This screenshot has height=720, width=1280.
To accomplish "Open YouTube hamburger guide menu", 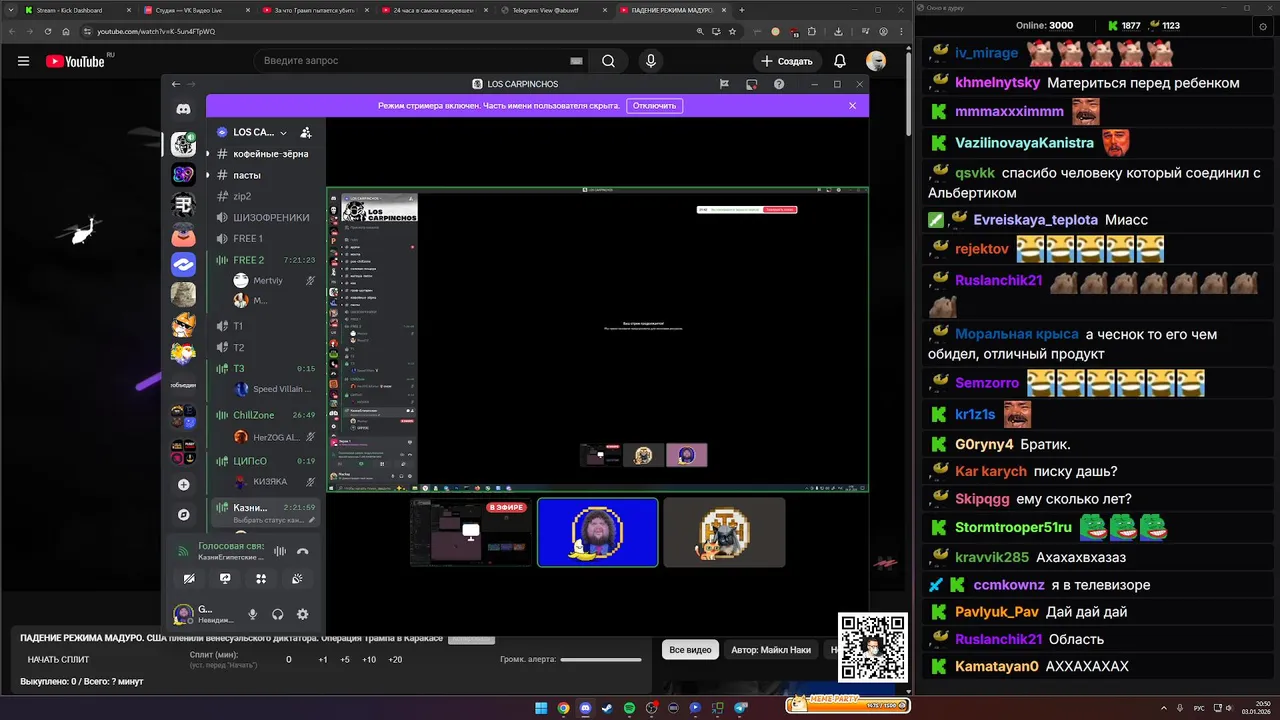I will [23, 61].
